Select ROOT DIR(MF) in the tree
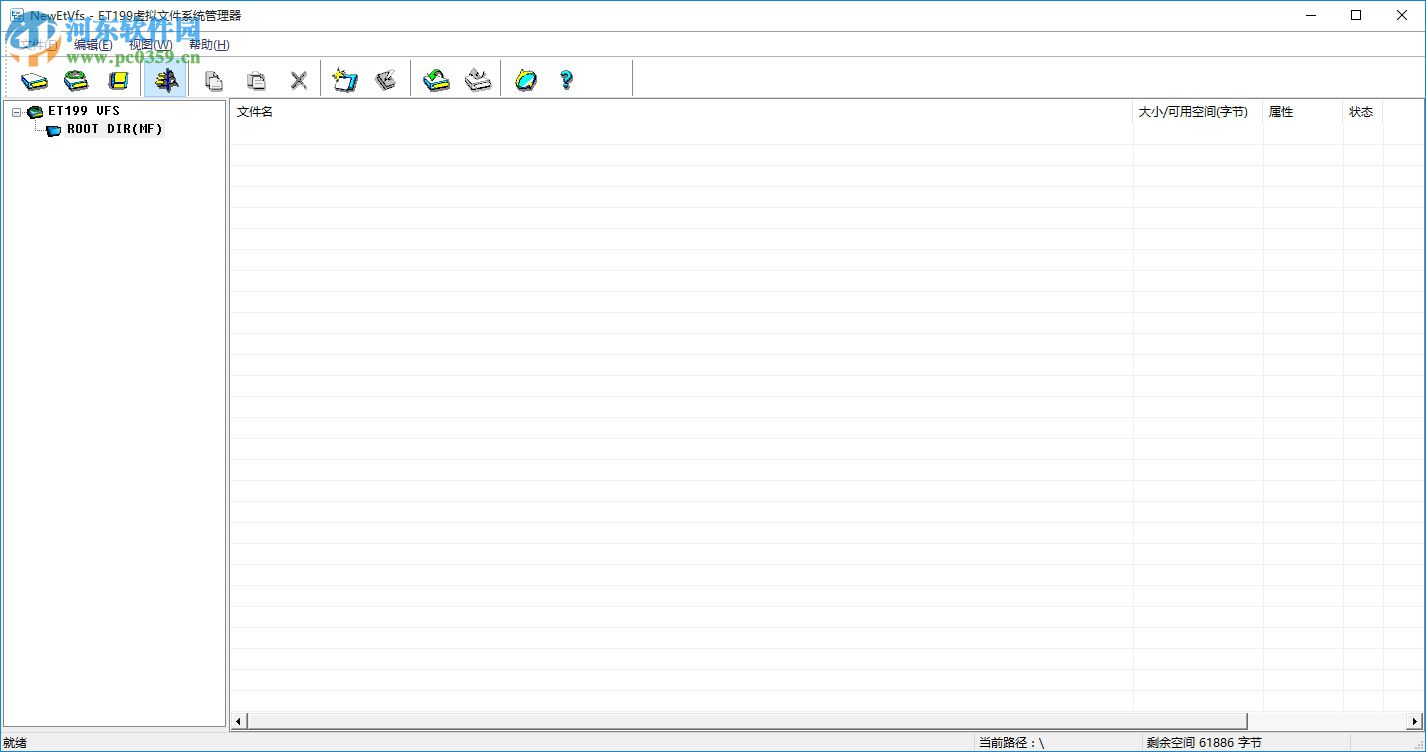Screen dimensions: 1426x752 [114, 129]
